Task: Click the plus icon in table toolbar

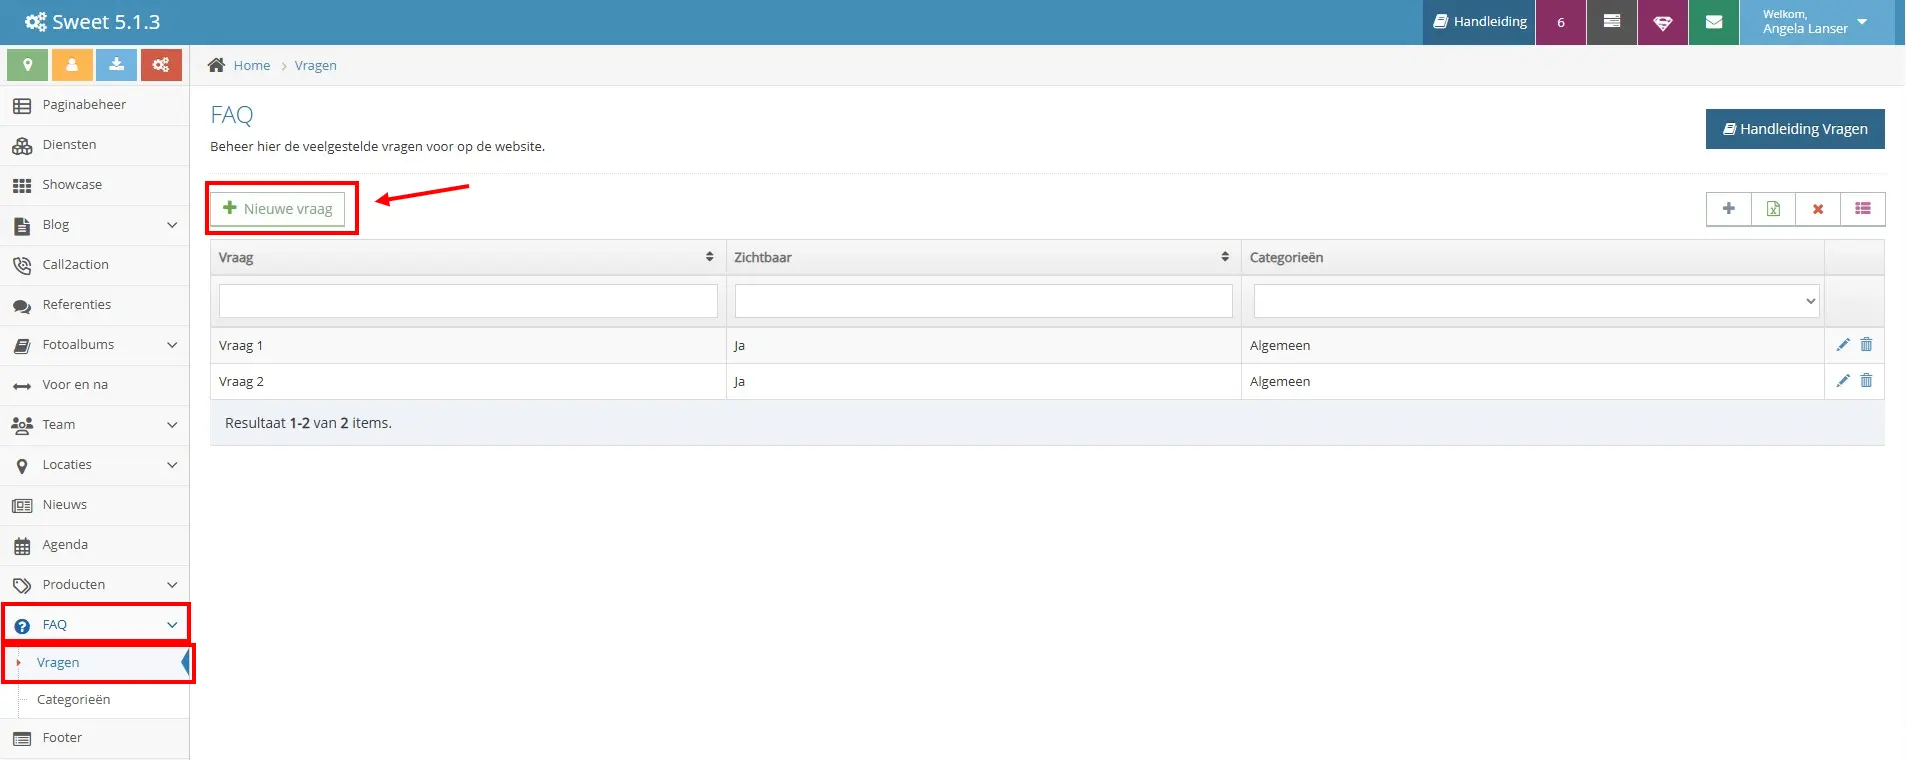Action: pyautogui.click(x=1729, y=209)
